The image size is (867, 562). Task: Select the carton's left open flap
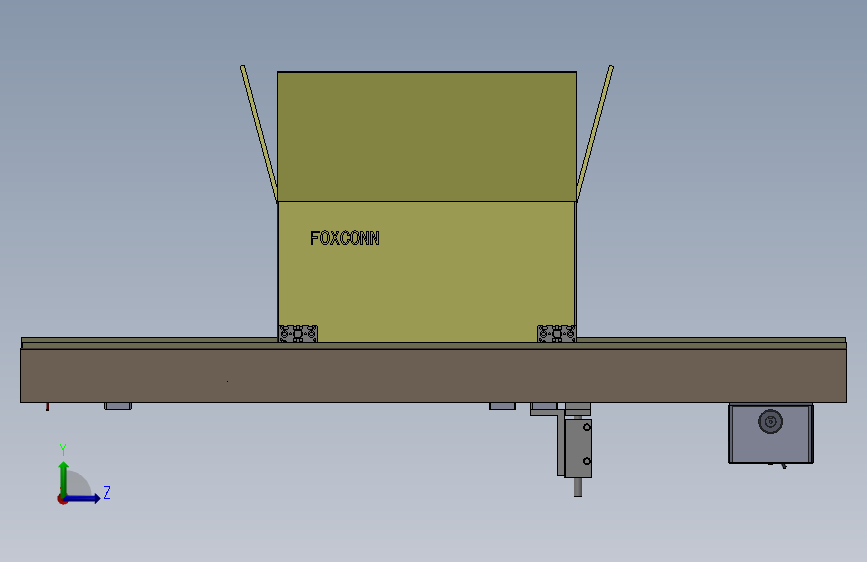click(x=259, y=133)
